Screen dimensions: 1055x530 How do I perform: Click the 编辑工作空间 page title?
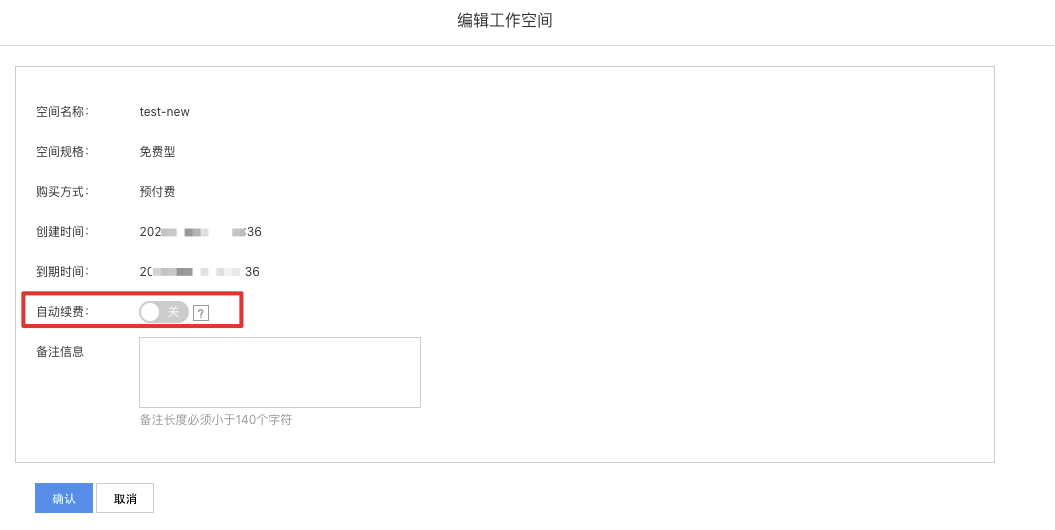[505, 21]
